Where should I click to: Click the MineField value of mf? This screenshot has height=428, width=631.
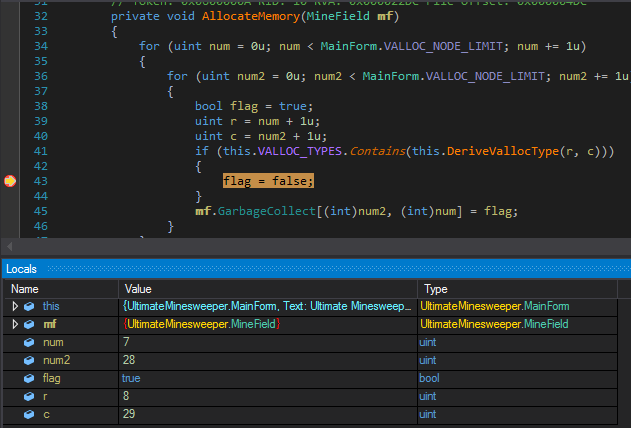[202, 324]
